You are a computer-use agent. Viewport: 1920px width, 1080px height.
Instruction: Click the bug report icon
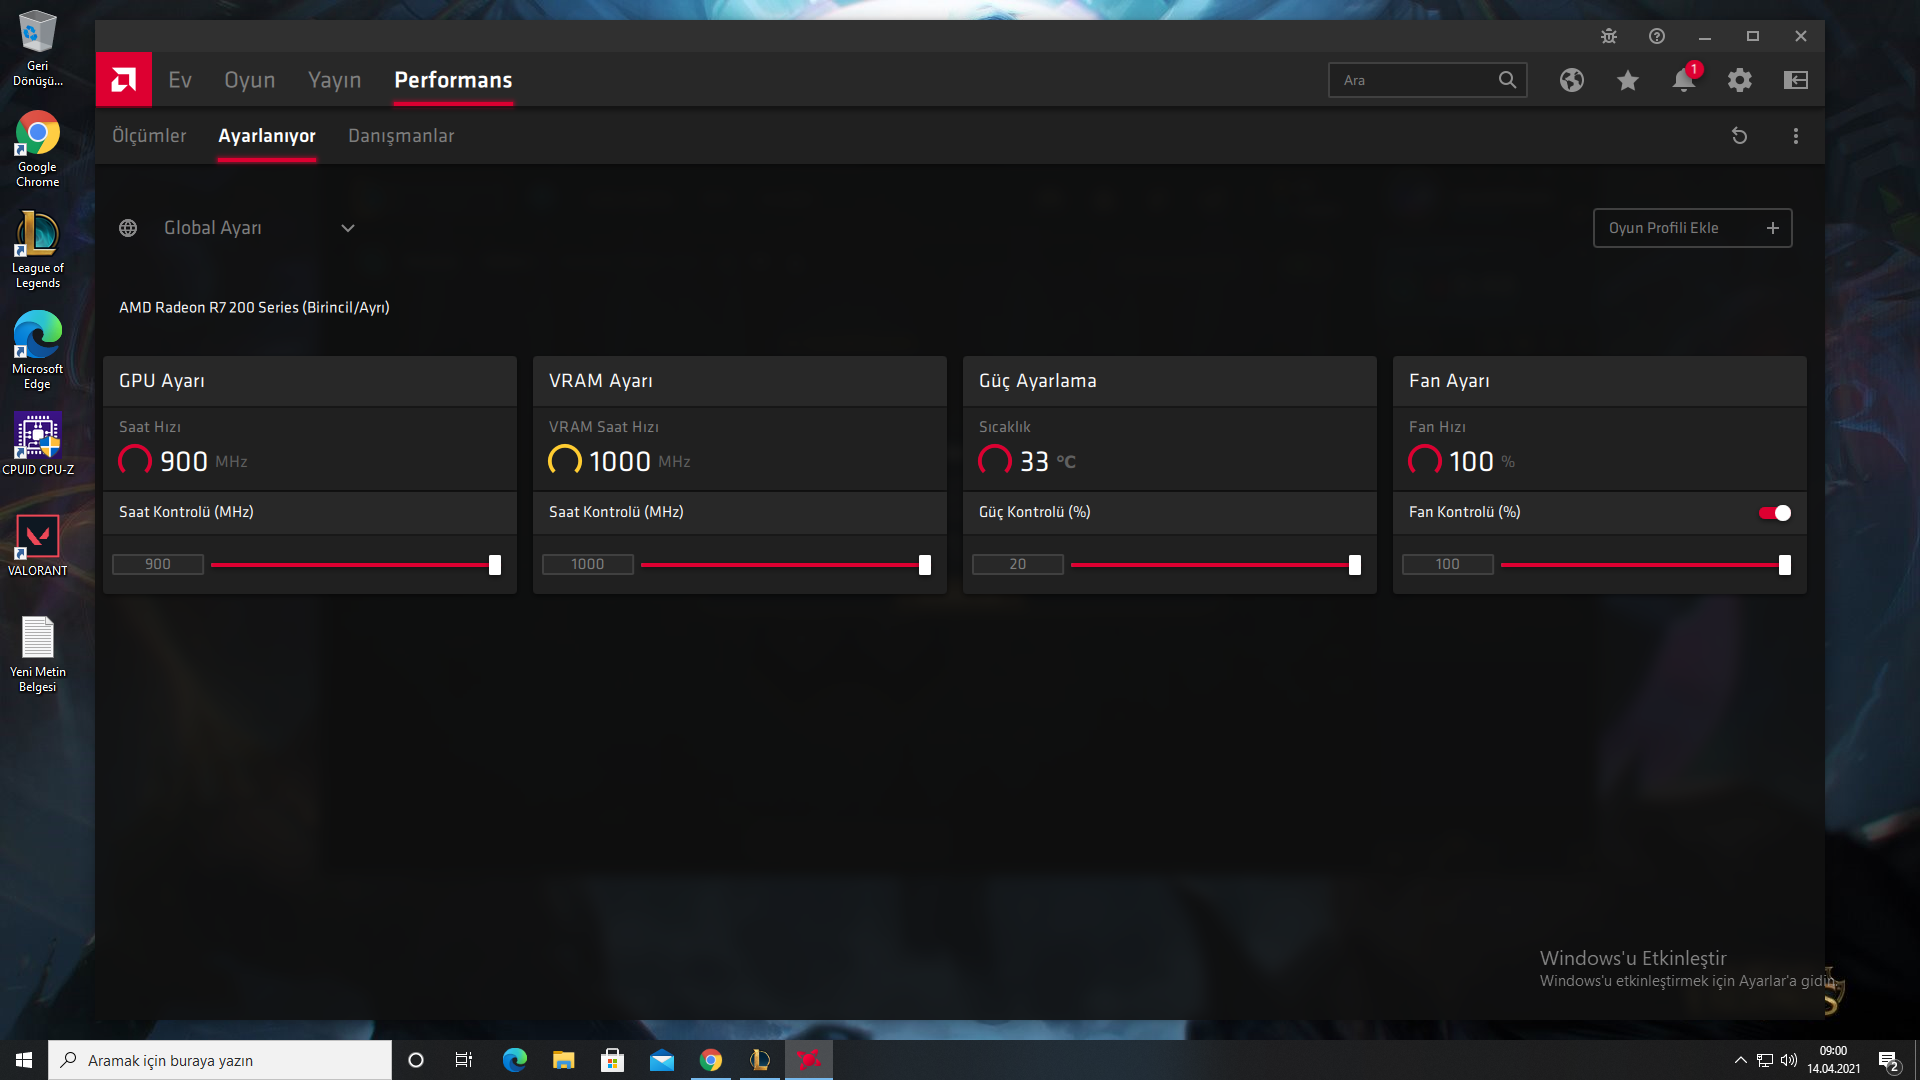pyautogui.click(x=1608, y=36)
